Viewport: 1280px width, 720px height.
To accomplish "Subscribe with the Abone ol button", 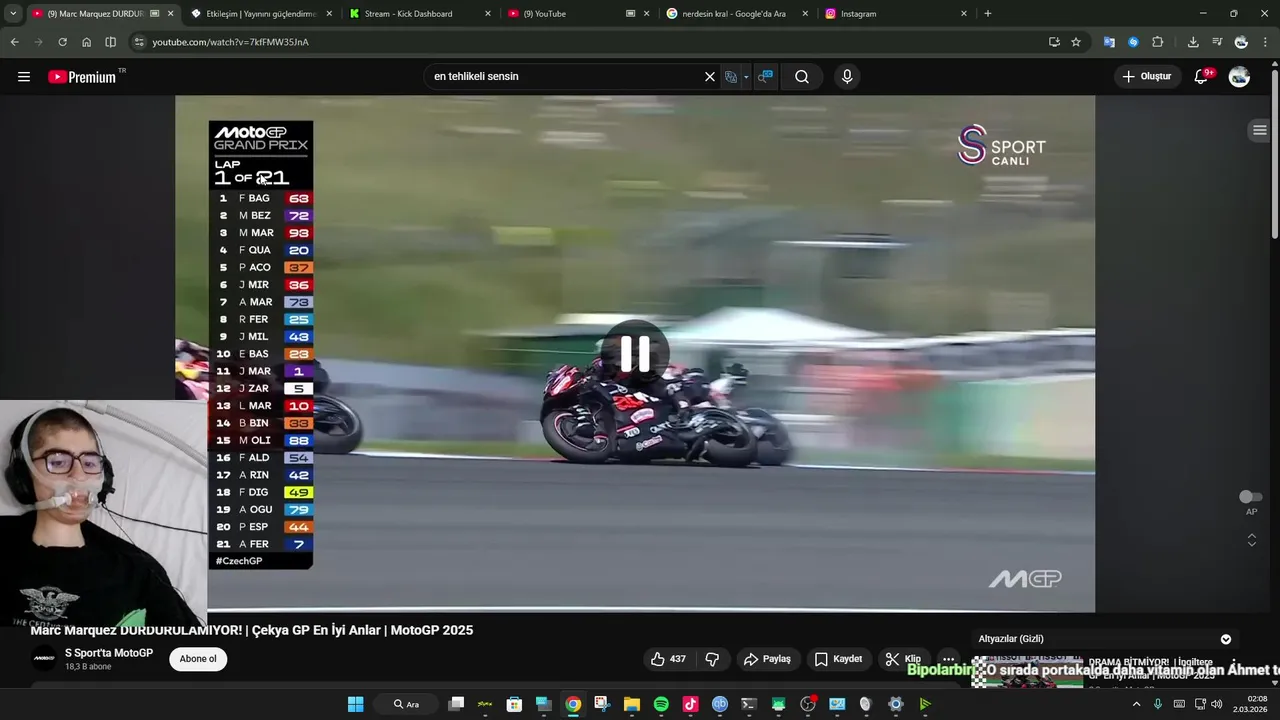I will (198, 659).
